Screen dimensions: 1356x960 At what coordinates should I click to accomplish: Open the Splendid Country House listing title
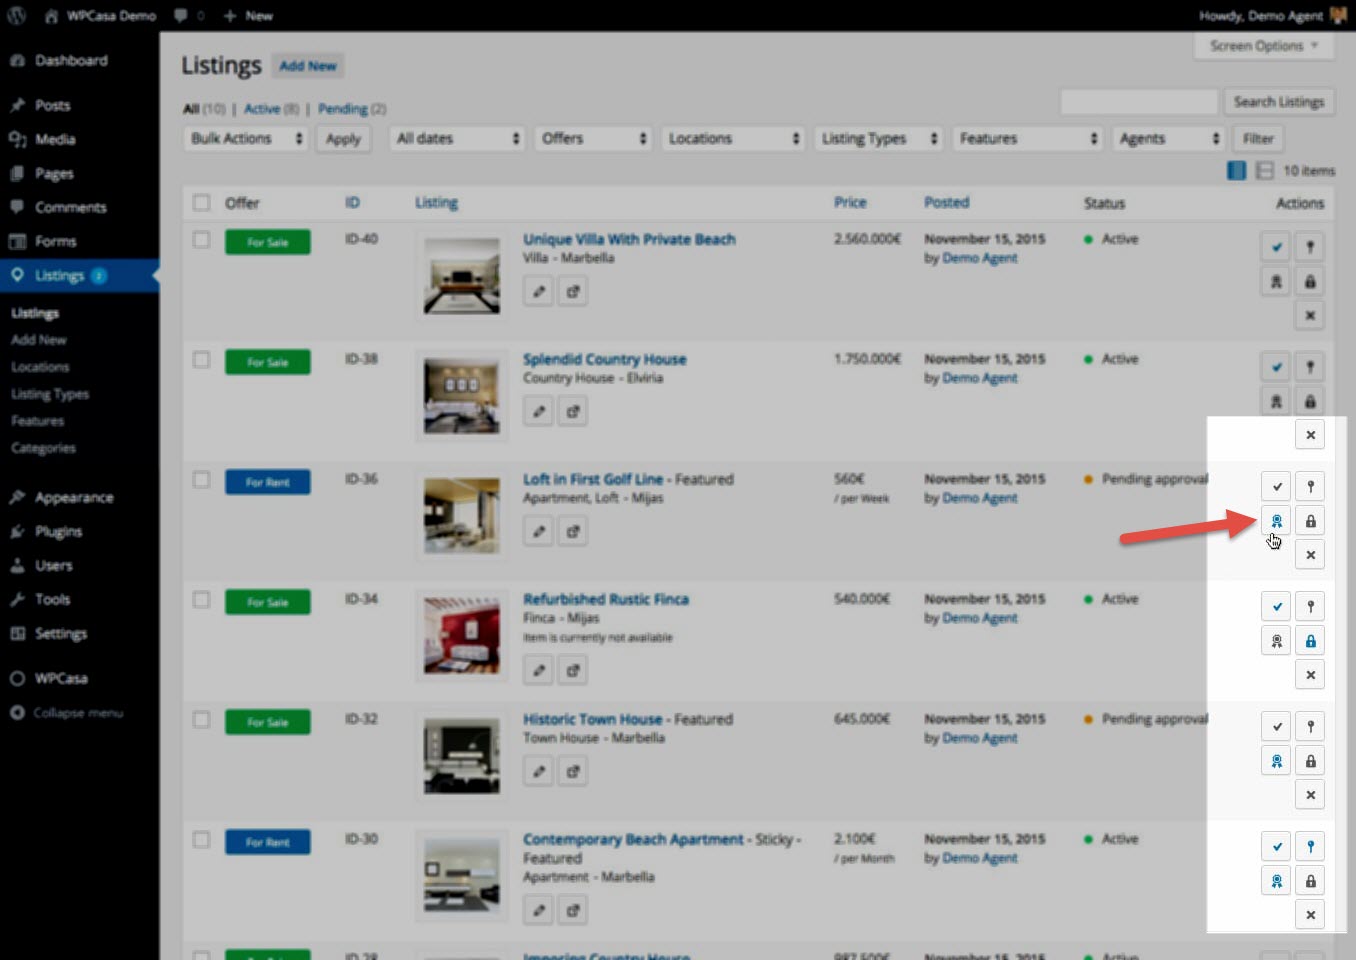604,359
